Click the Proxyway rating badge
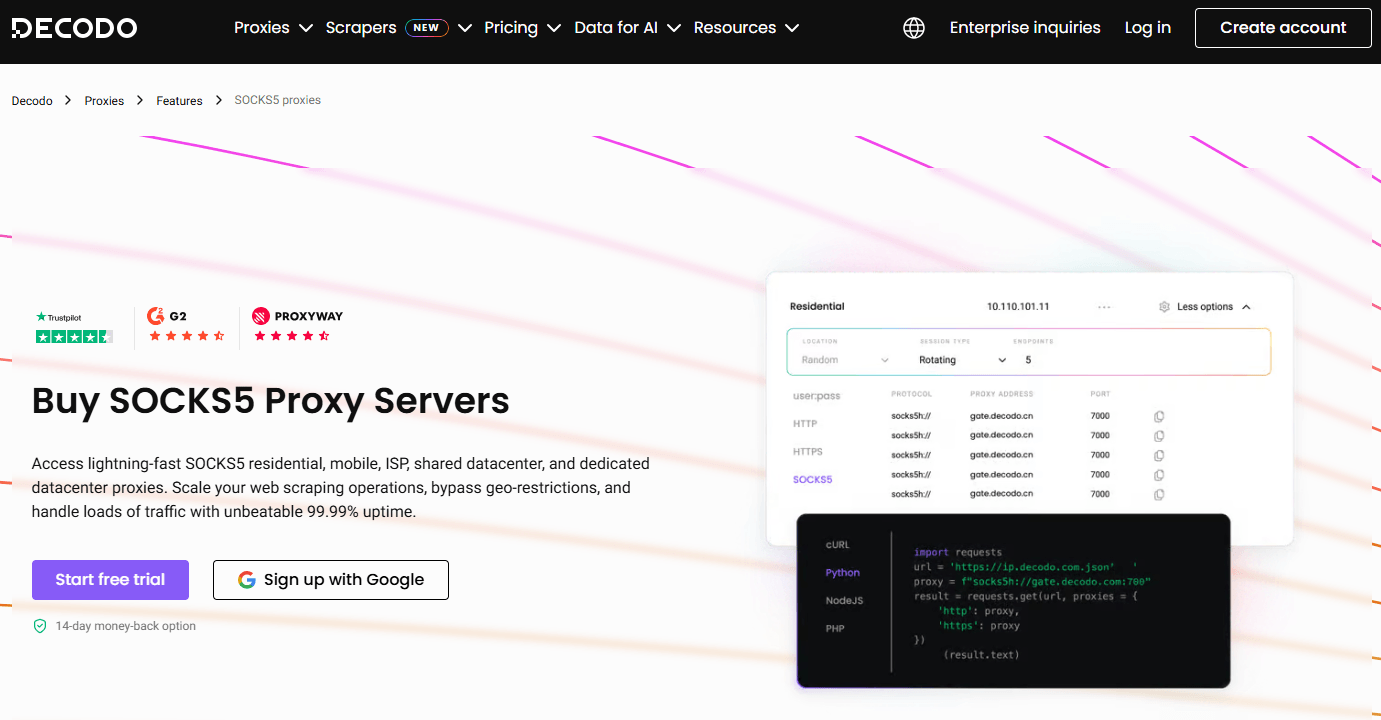 point(297,326)
